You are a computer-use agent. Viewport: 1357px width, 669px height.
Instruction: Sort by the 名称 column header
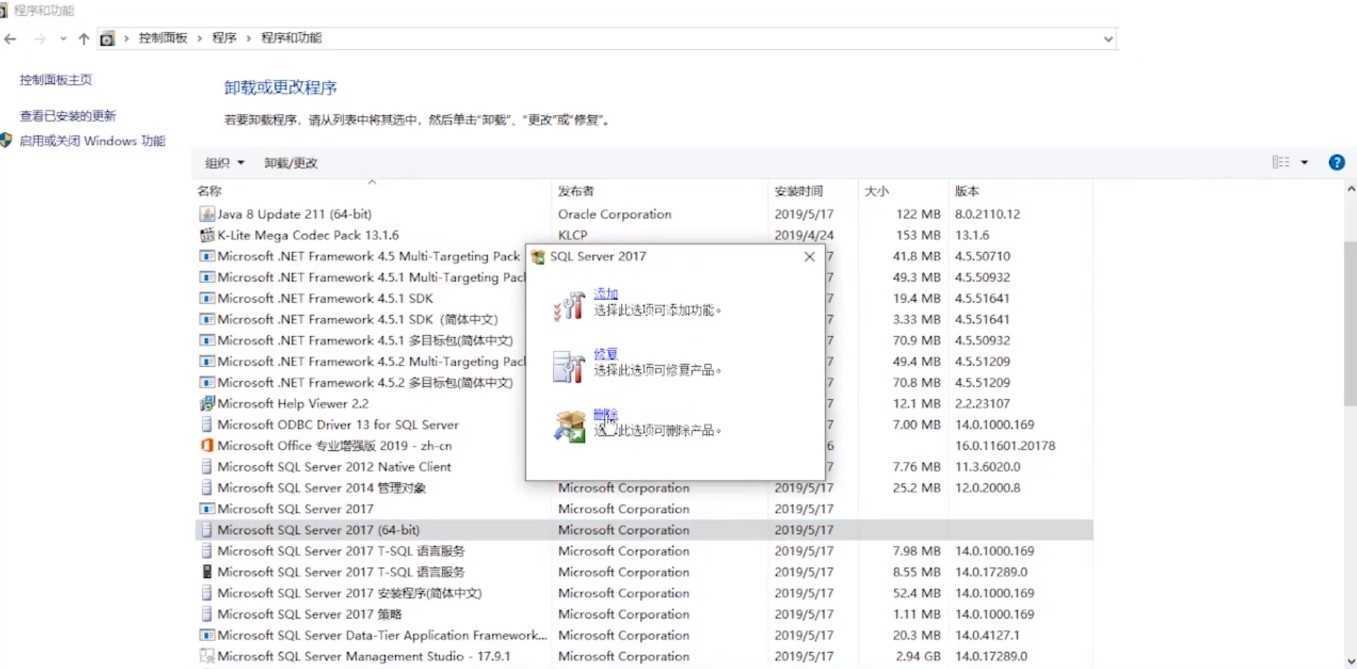pyautogui.click(x=209, y=191)
